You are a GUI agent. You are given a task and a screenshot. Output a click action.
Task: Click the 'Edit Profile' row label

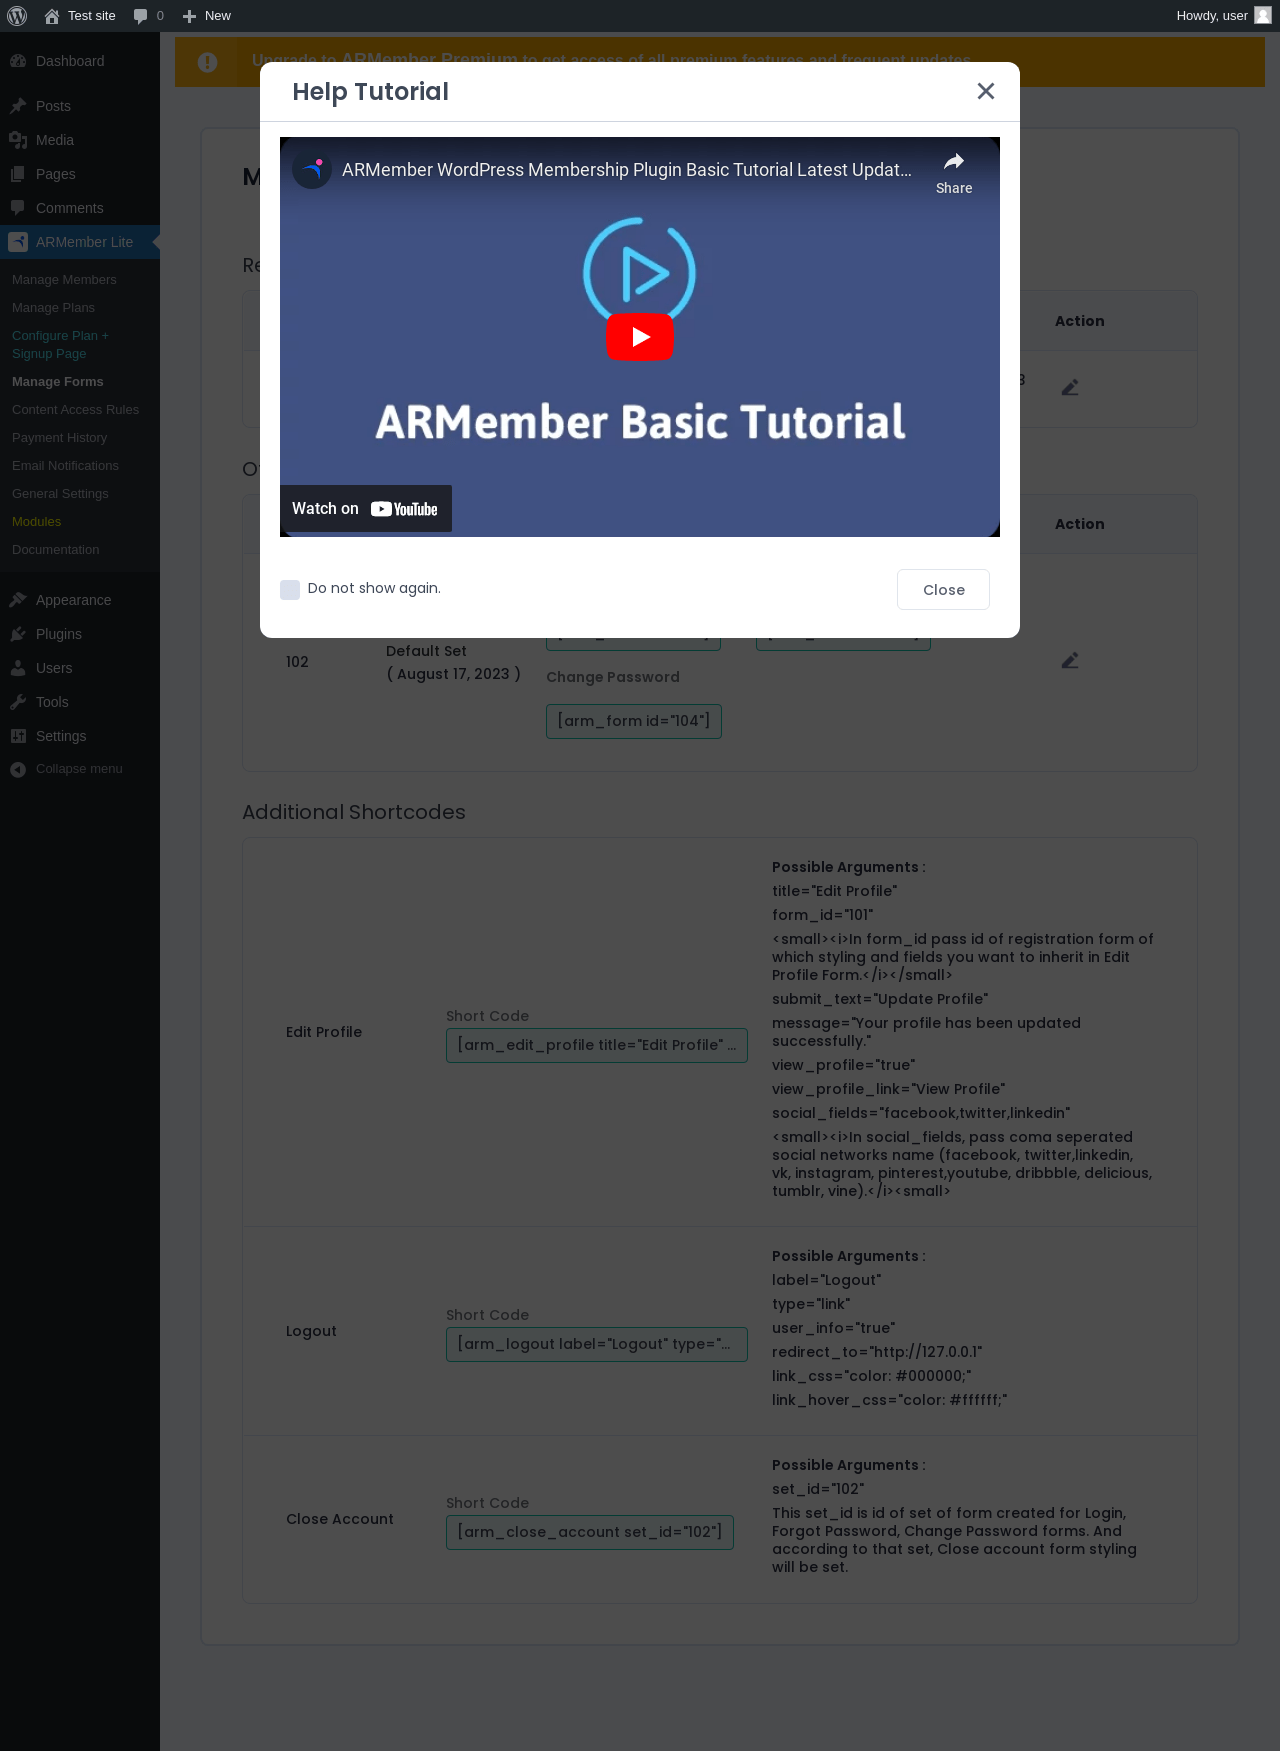324,1032
